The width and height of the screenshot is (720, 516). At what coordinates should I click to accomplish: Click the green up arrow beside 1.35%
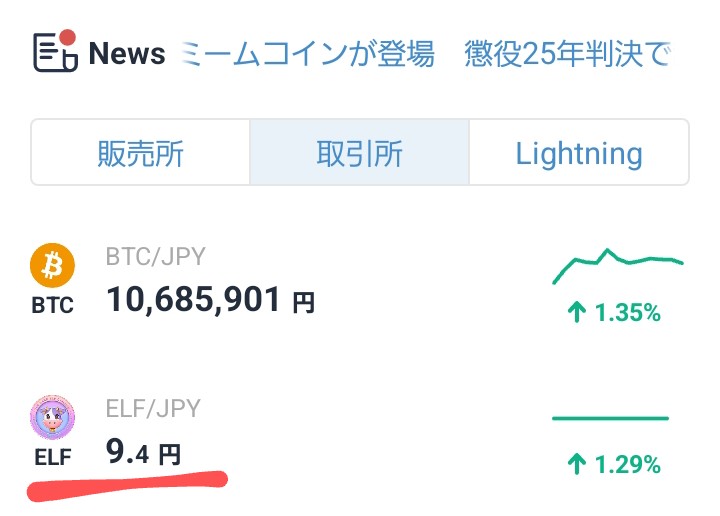coord(577,312)
